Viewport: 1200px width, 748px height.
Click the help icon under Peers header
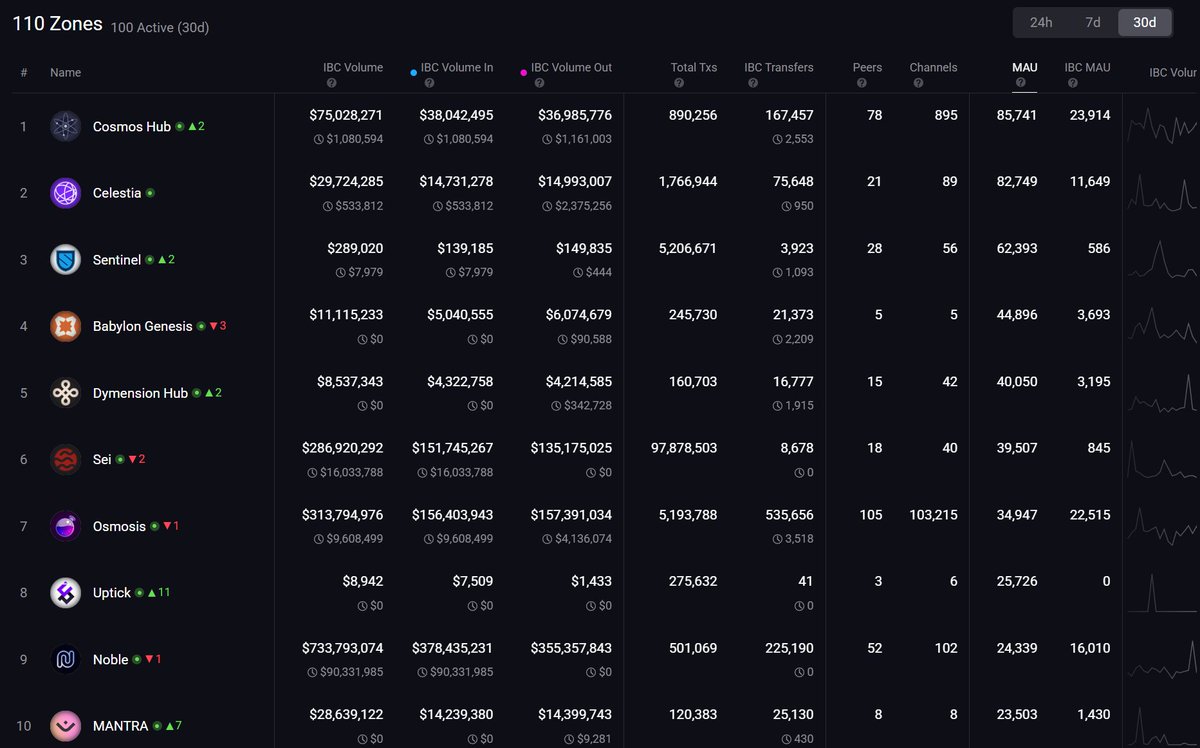coord(861,83)
